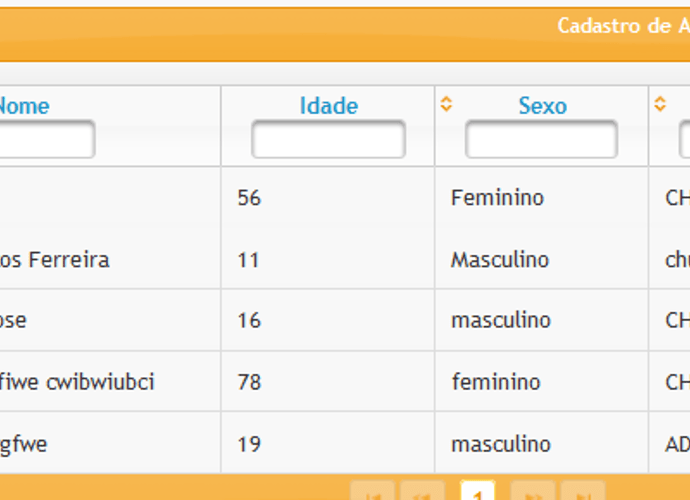
Task: Click the Sexo column sort icon
Action: pos(446,103)
